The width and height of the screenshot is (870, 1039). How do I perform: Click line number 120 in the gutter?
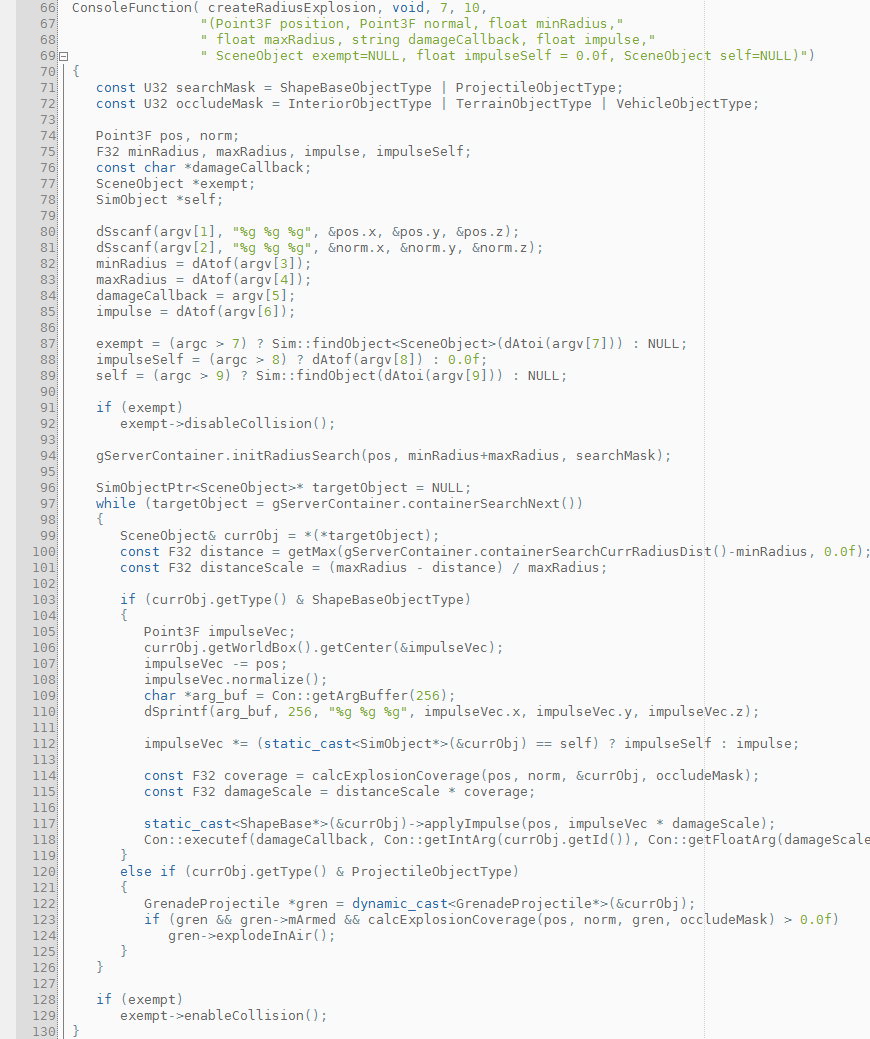point(44,872)
